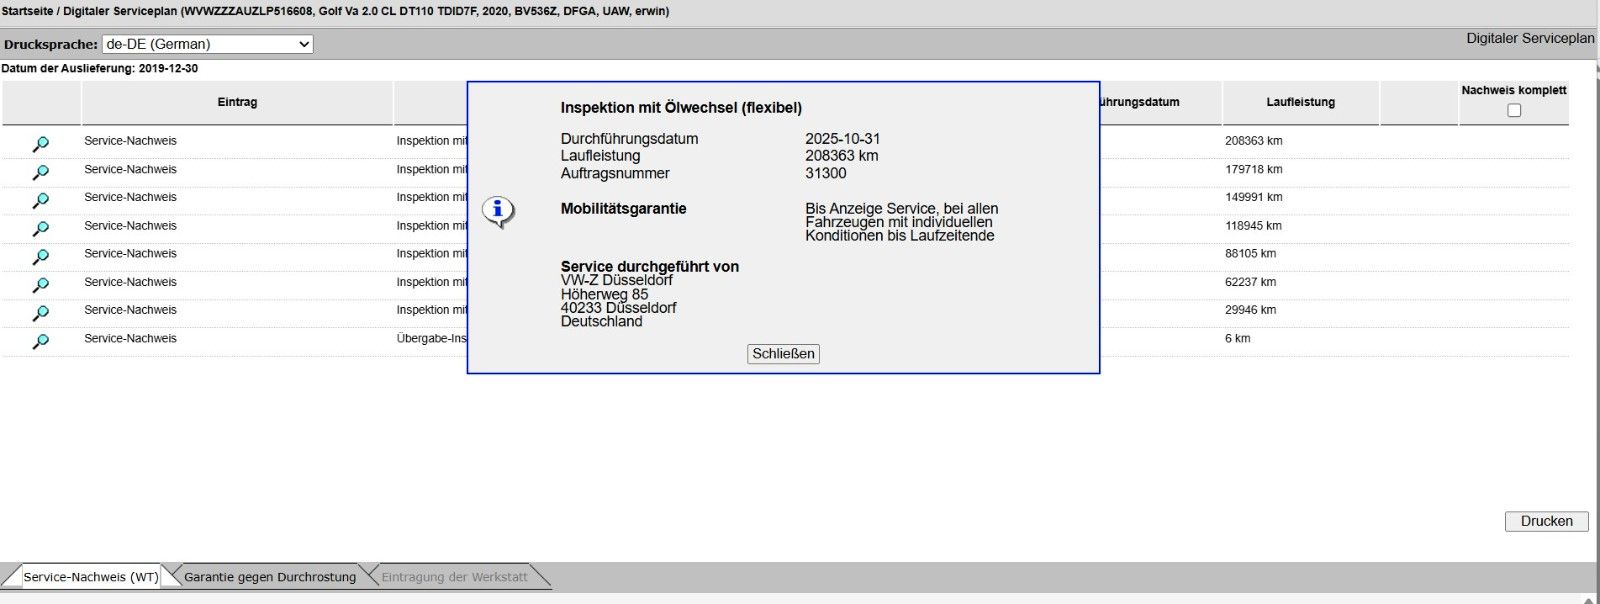Click the Eintrag column header
This screenshot has width=1600, height=604.
click(x=237, y=102)
